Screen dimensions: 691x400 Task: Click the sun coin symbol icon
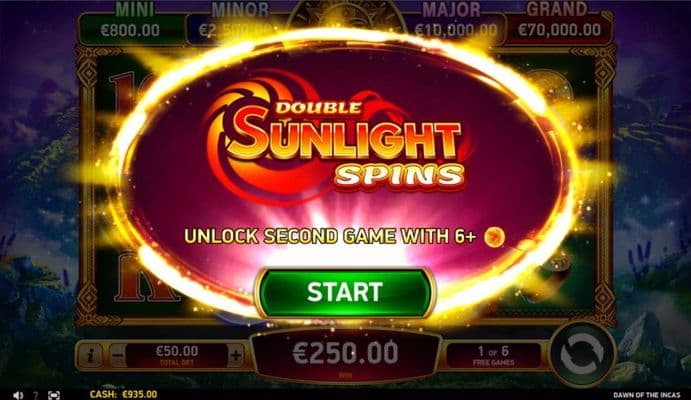click(x=494, y=237)
